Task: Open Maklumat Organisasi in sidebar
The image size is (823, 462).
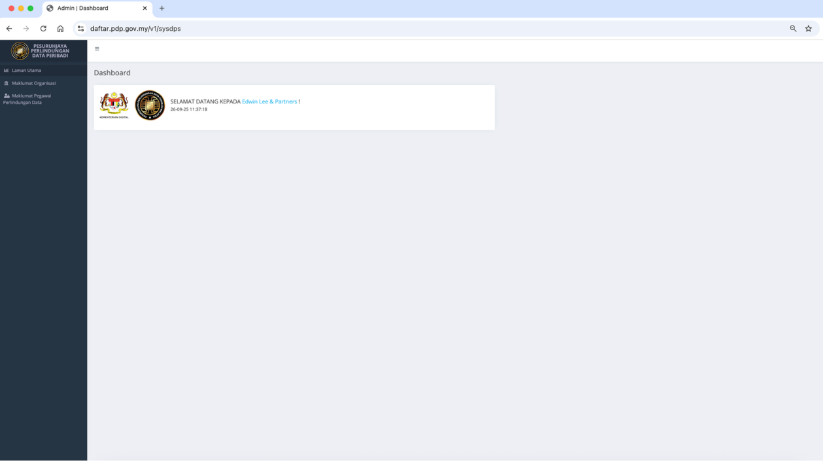Action: tap(33, 83)
